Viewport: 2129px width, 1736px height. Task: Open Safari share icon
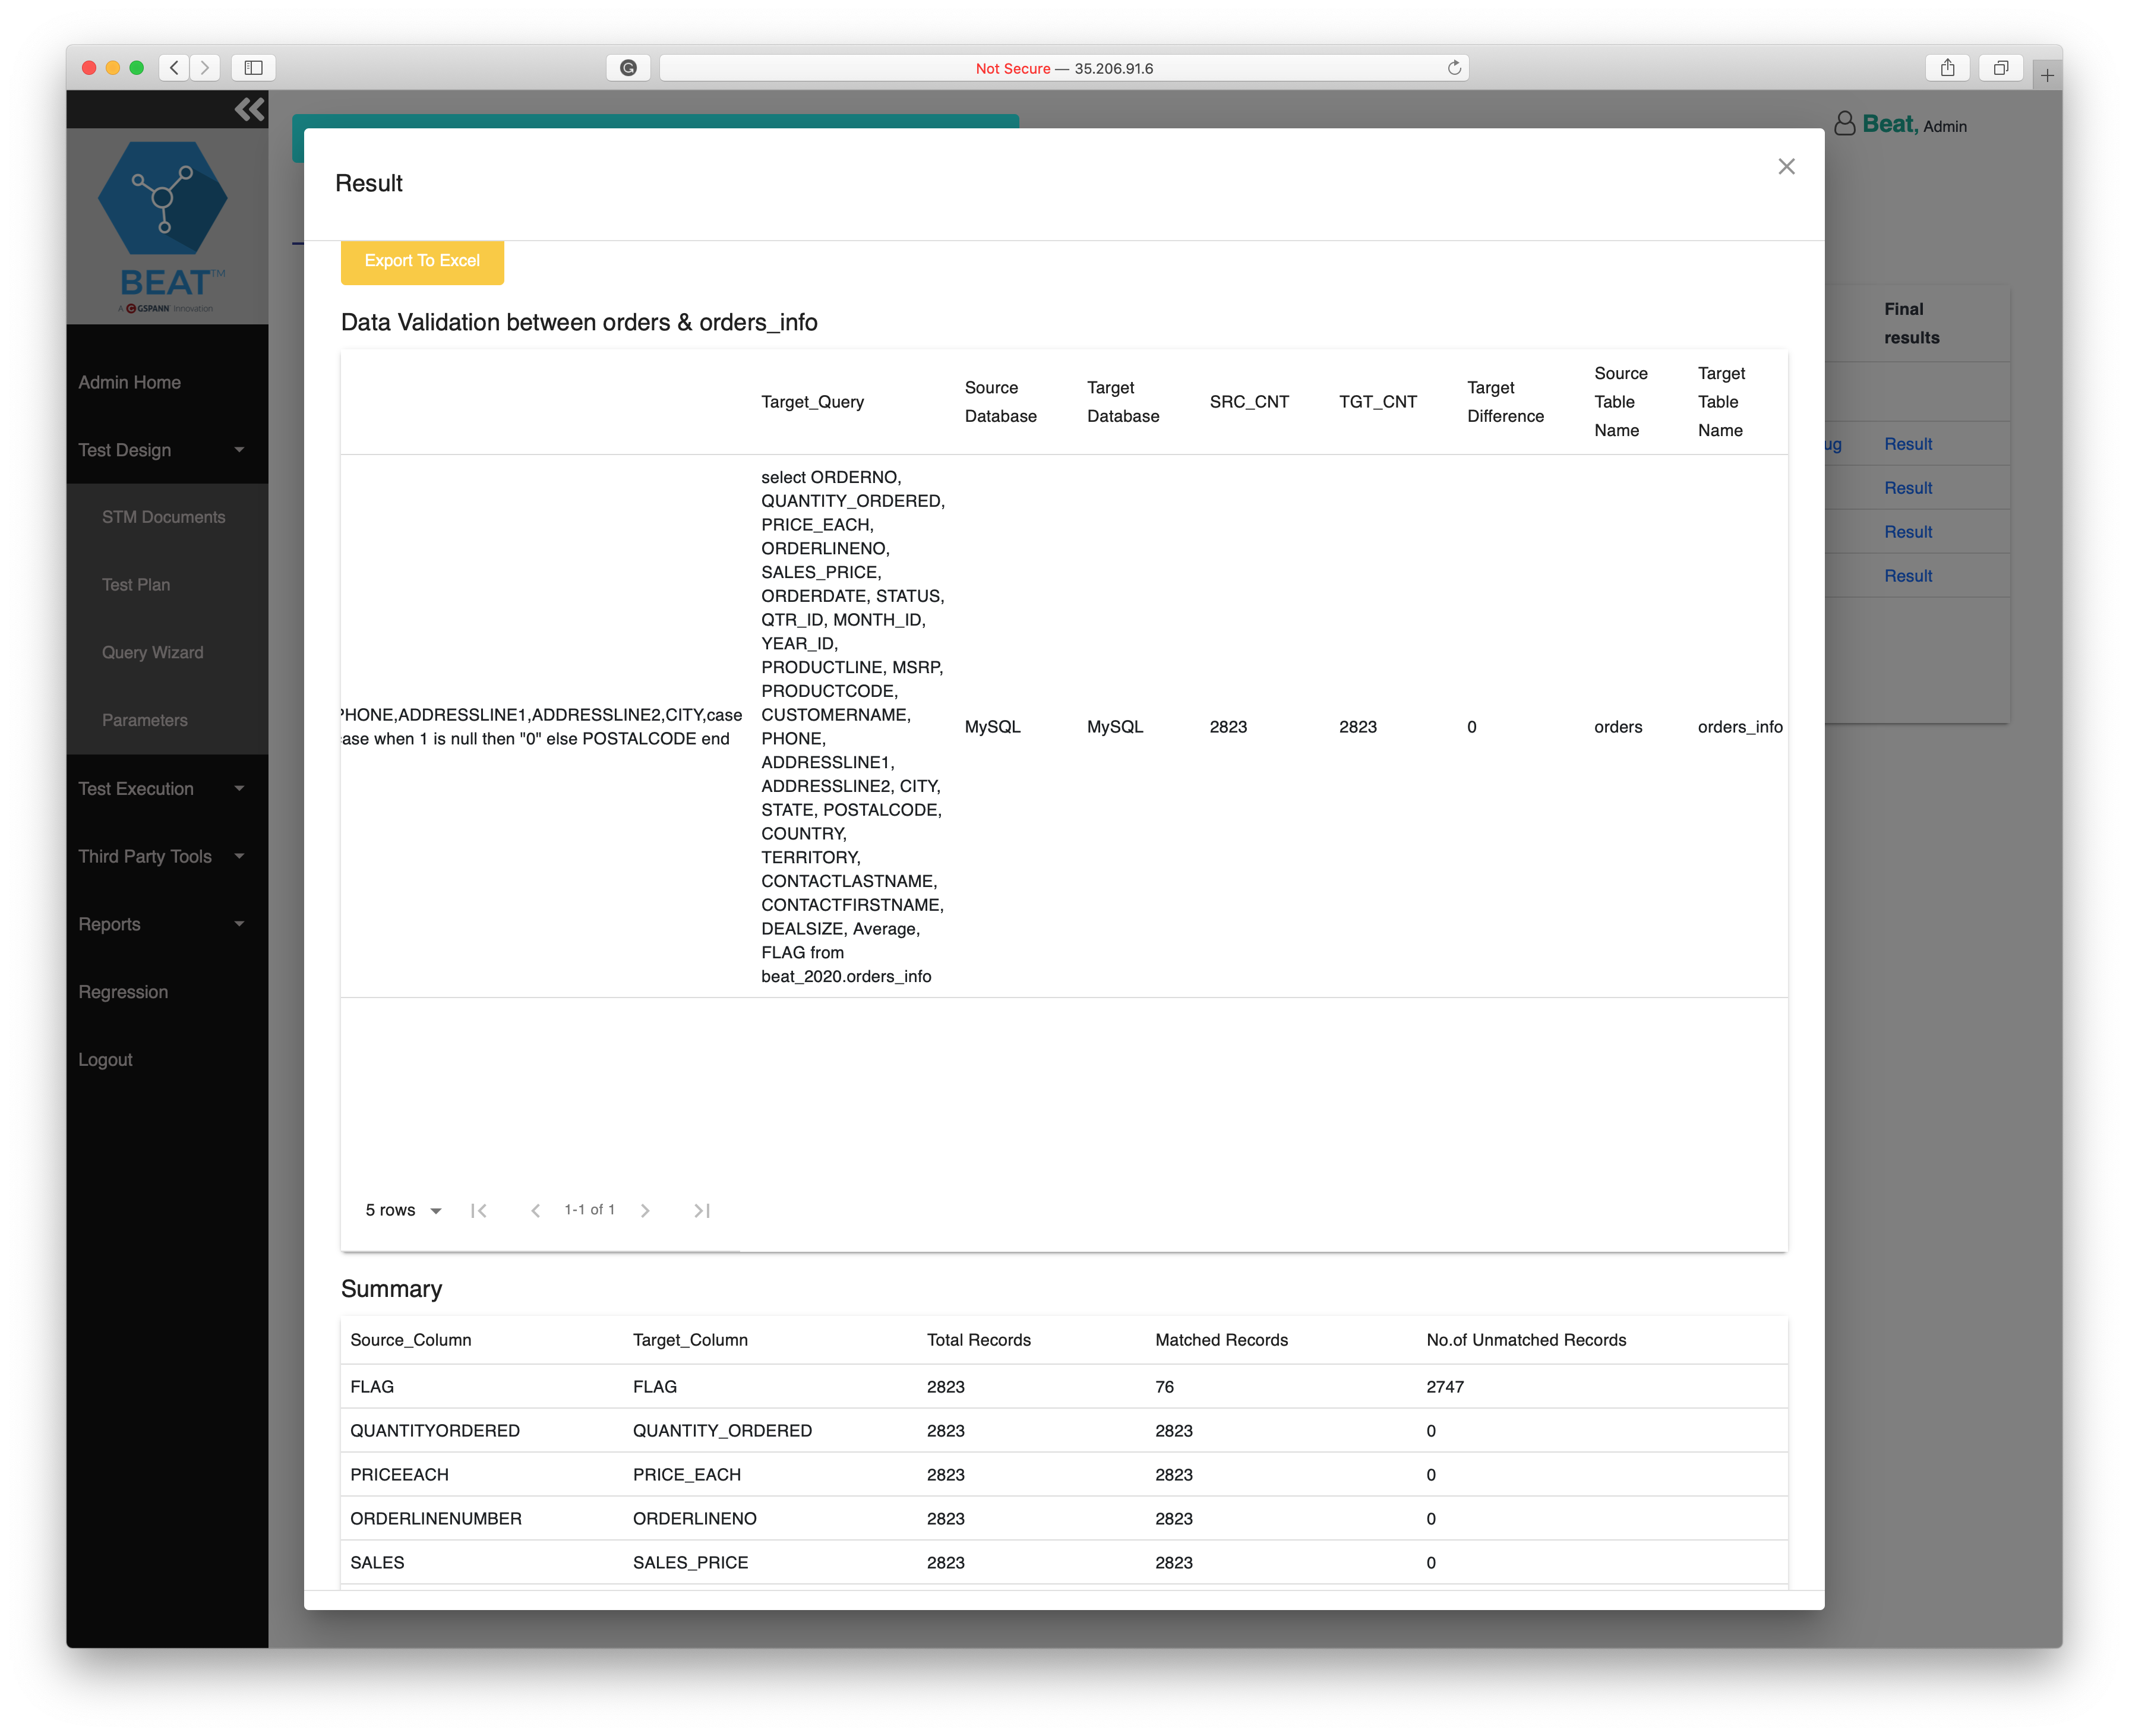[x=1947, y=68]
